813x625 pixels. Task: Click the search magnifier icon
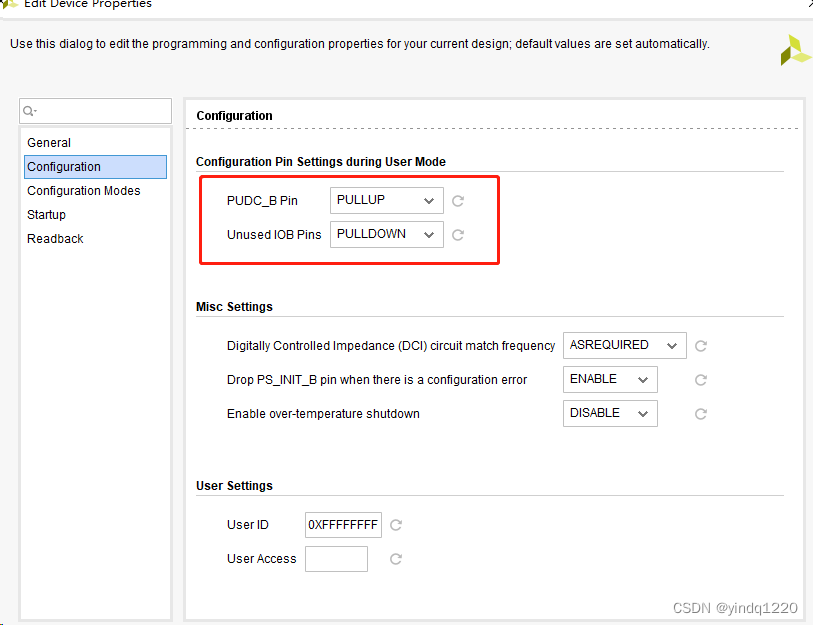(30, 111)
